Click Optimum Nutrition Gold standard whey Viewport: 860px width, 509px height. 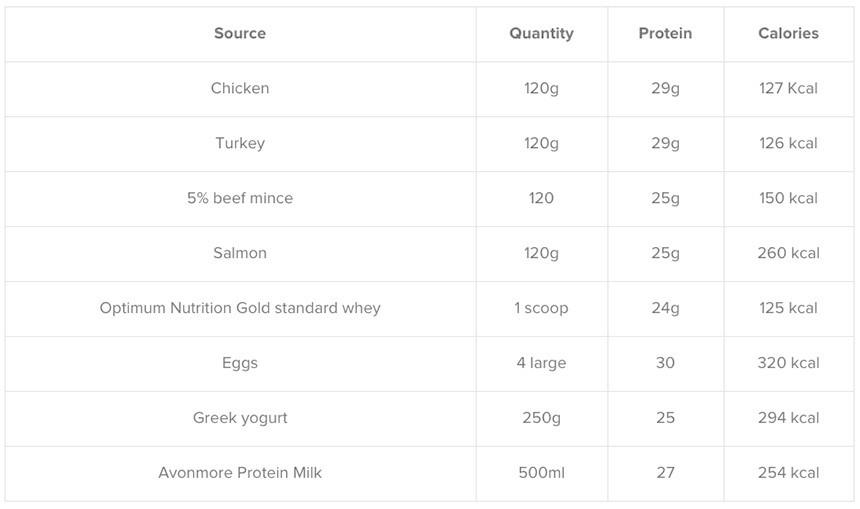[240, 308]
